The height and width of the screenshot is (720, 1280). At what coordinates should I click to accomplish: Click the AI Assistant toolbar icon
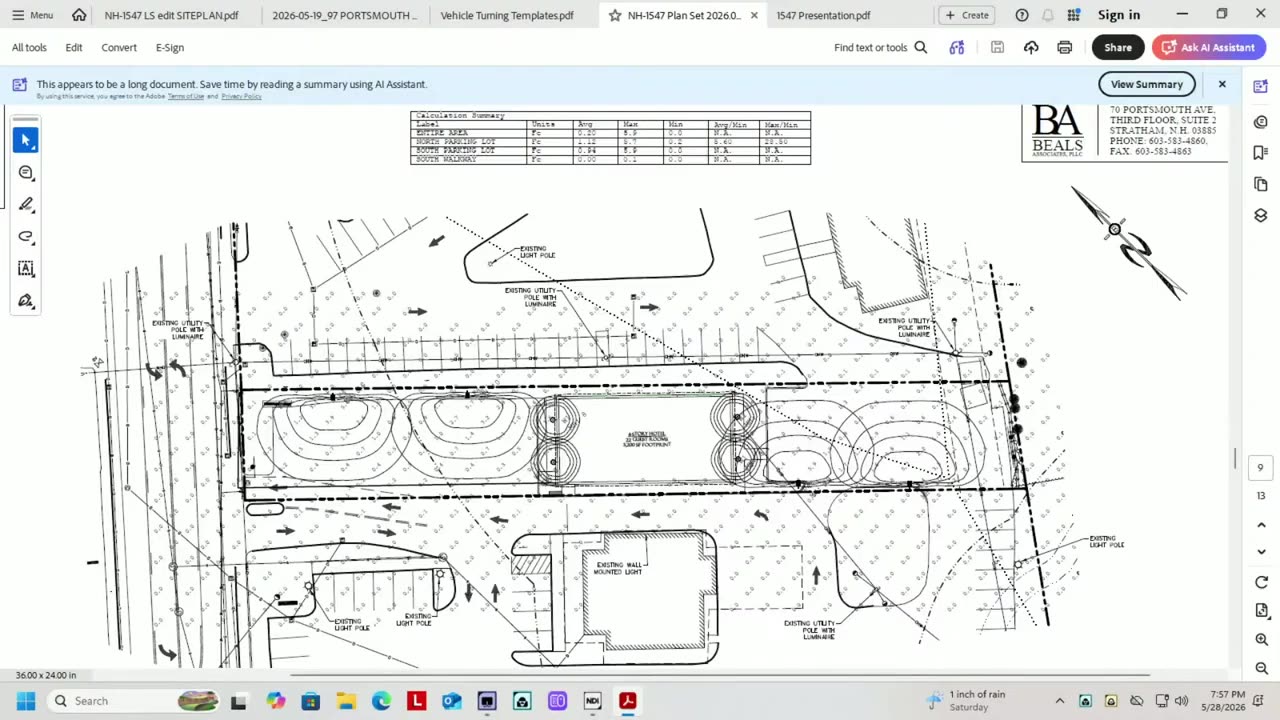[957, 47]
